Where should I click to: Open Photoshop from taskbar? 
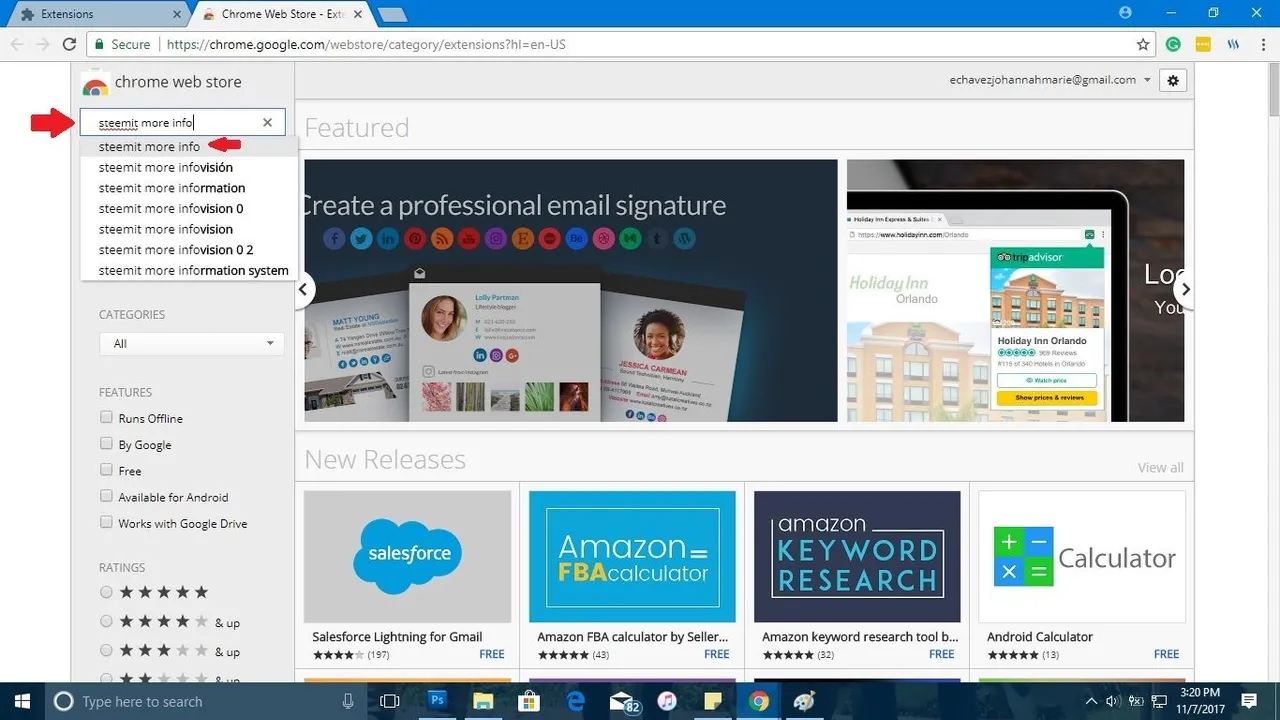point(437,701)
